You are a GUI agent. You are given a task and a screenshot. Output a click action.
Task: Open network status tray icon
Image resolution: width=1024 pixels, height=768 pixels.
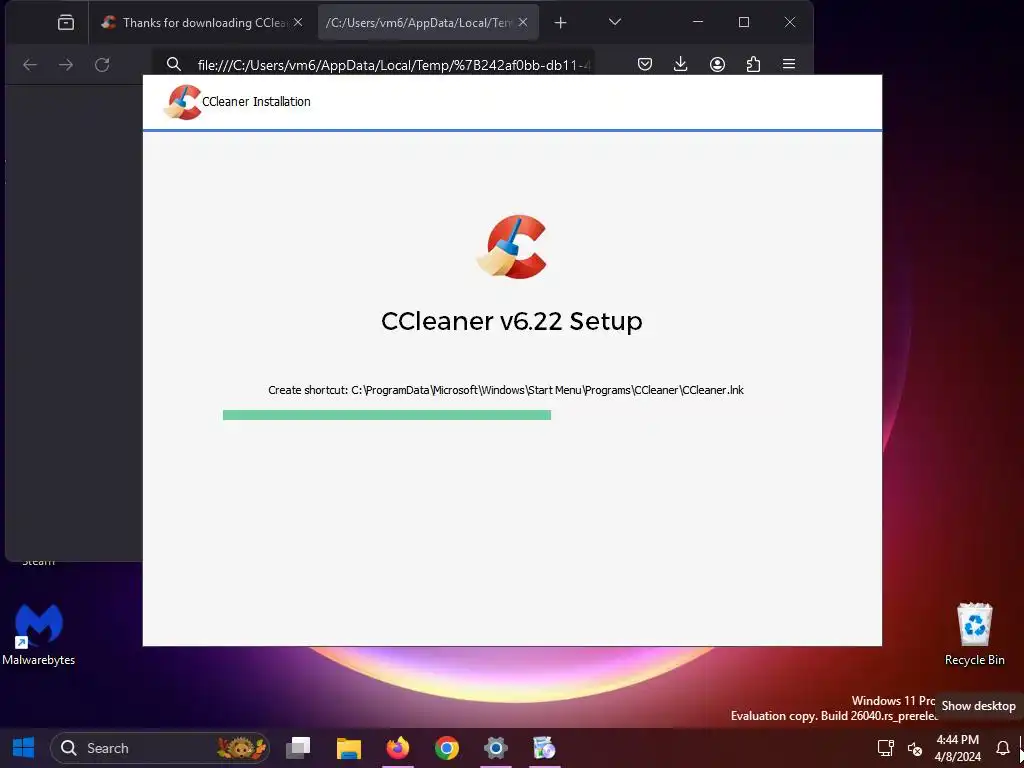886,748
